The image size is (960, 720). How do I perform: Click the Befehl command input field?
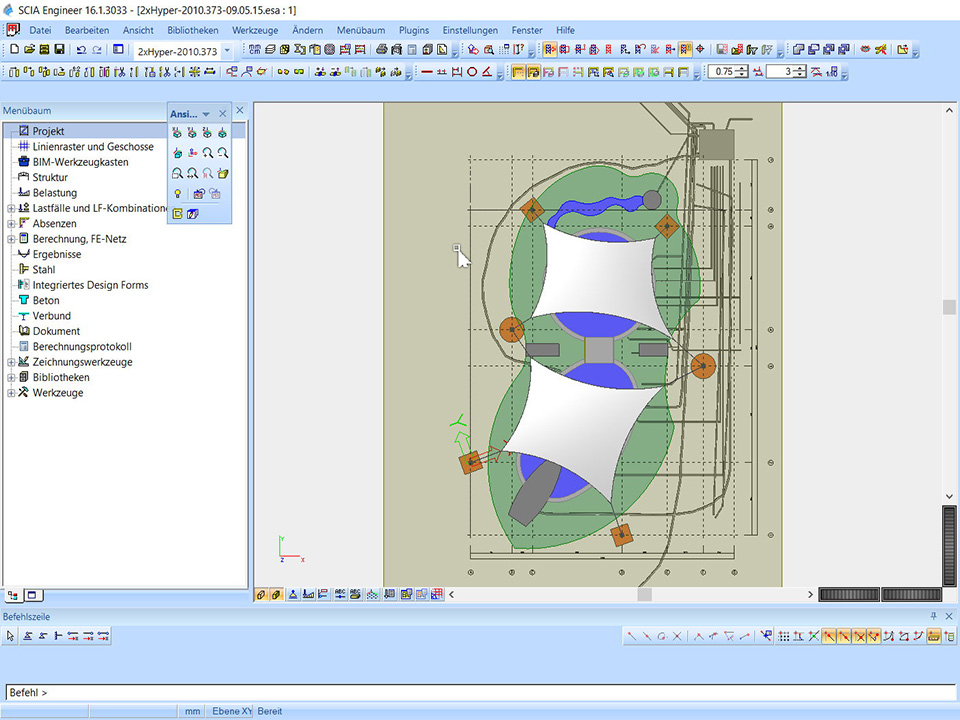coord(480,692)
